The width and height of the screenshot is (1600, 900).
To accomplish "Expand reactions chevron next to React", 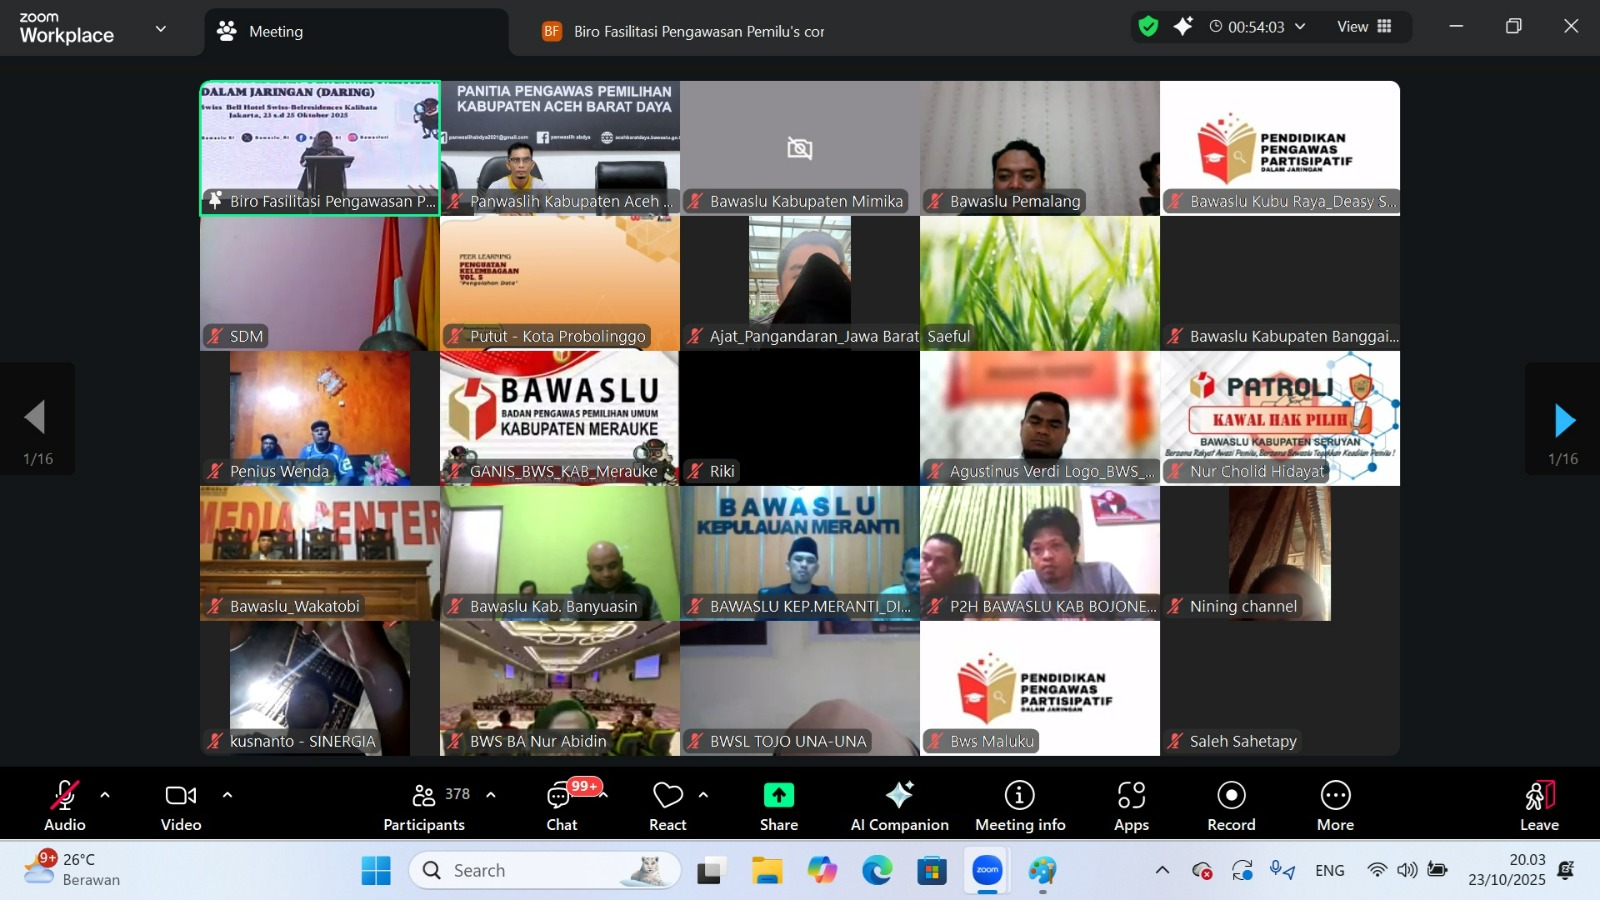I will tap(703, 795).
